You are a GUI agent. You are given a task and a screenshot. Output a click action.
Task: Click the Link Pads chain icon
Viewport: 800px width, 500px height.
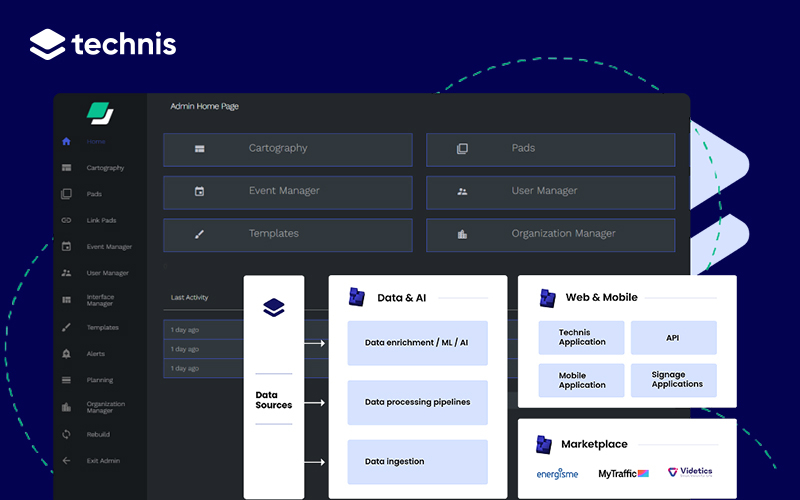pyautogui.click(x=66, y=220)
